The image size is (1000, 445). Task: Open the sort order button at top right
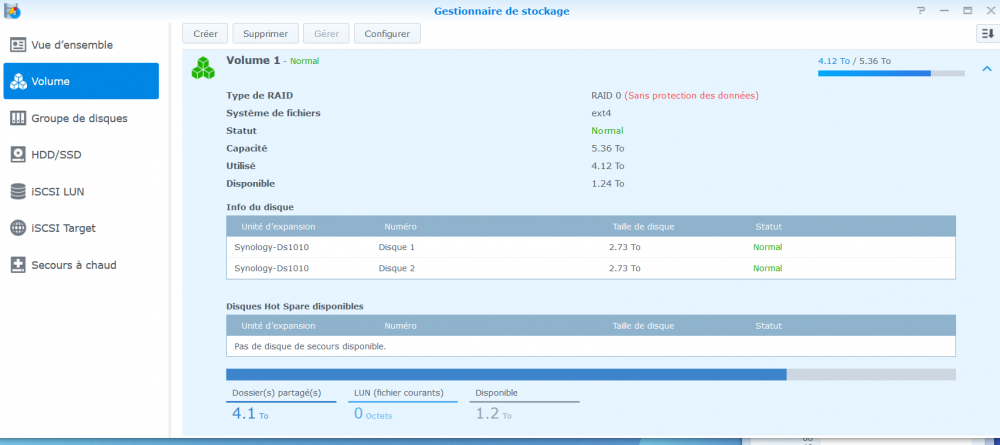(986, 34)
